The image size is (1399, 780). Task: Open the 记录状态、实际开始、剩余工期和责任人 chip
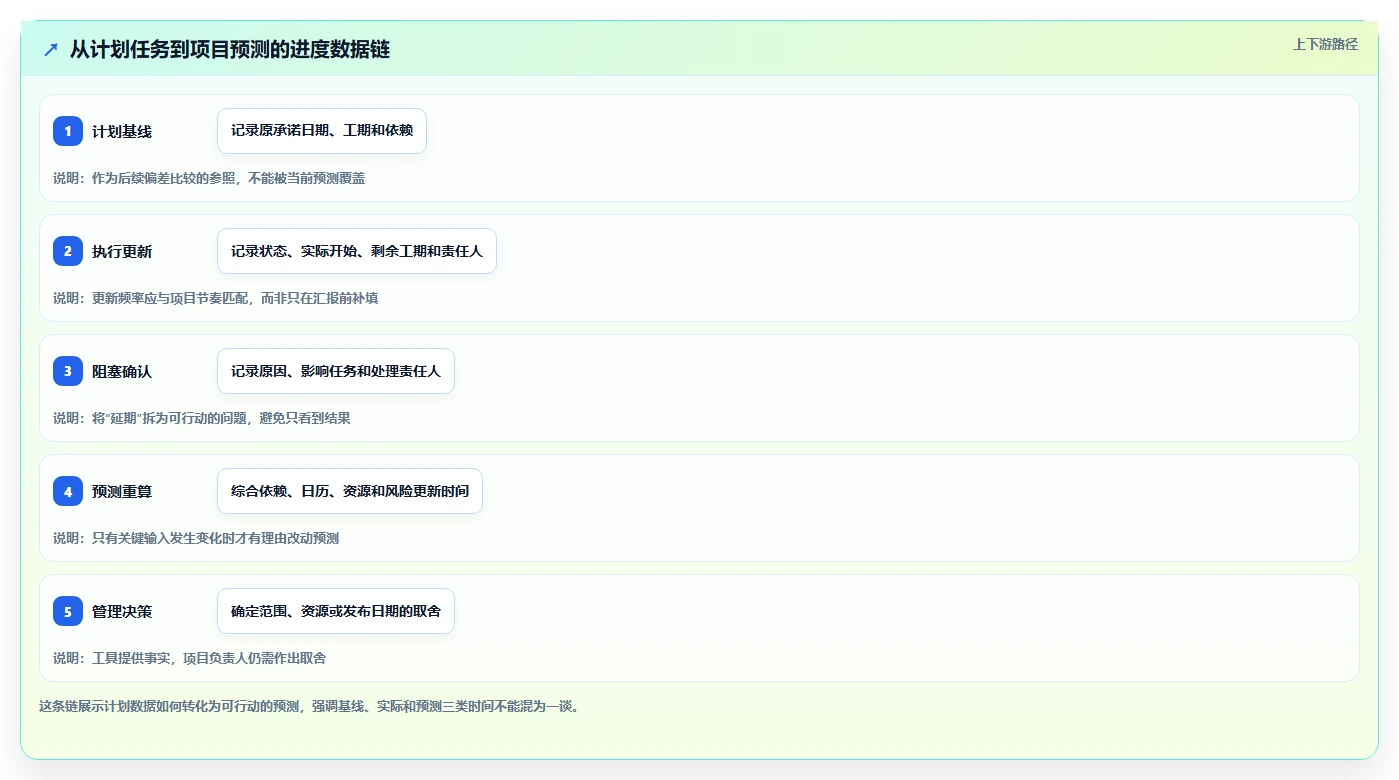(x=357, y=251)
